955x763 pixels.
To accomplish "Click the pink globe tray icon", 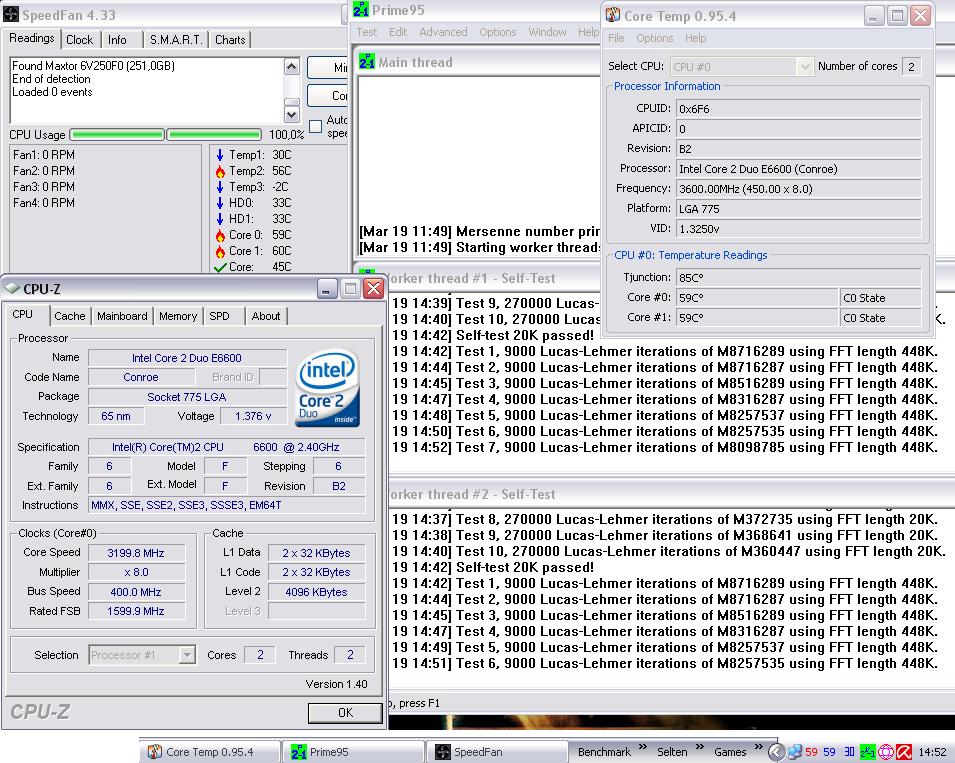I will point(886,752).
